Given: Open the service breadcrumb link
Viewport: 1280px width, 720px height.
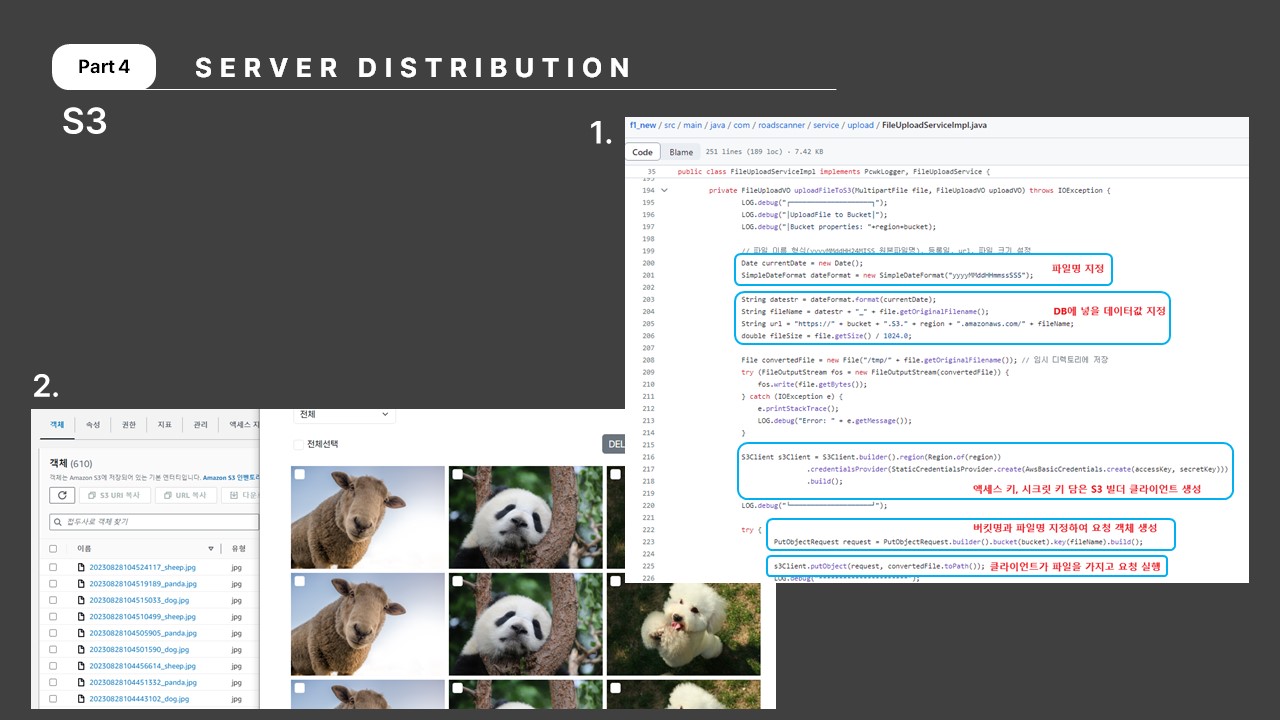Looking at the screenshot, I should pos(826,125).
